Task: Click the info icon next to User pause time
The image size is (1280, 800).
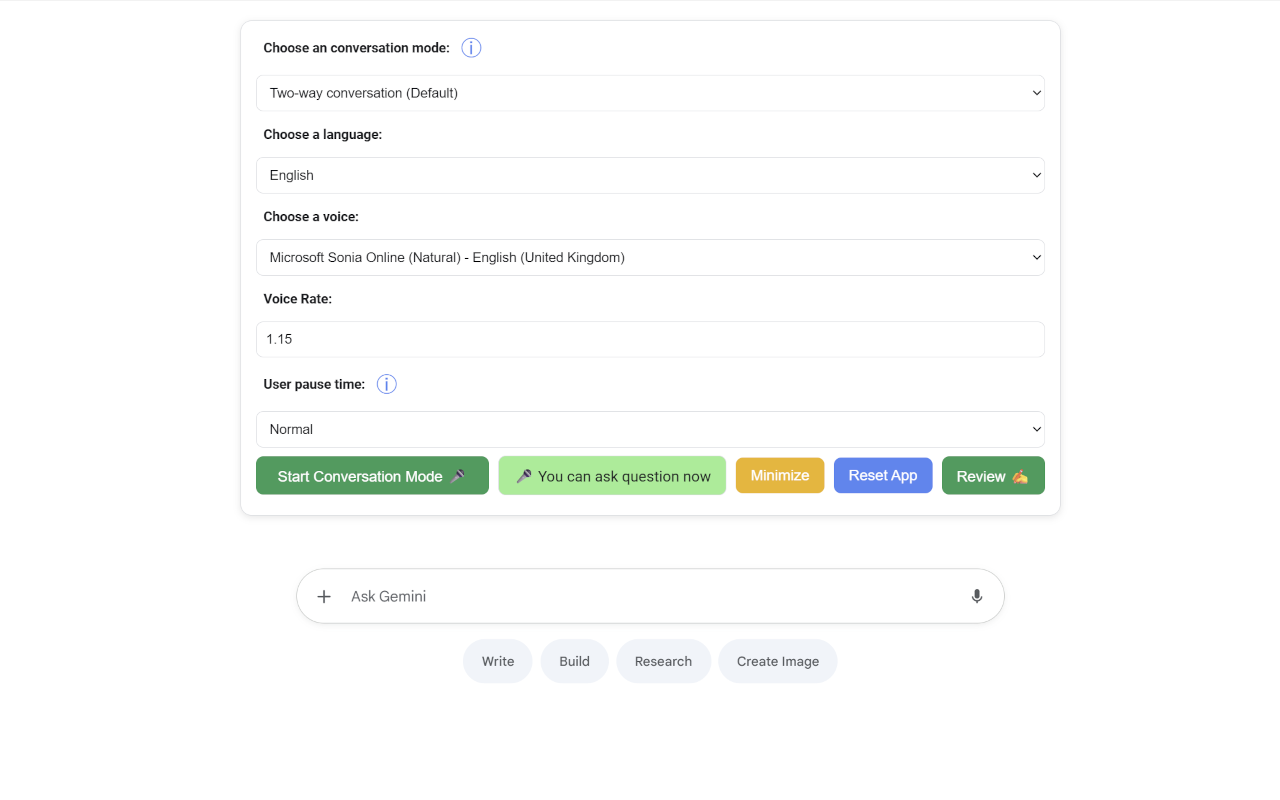Action: (387, 384)
